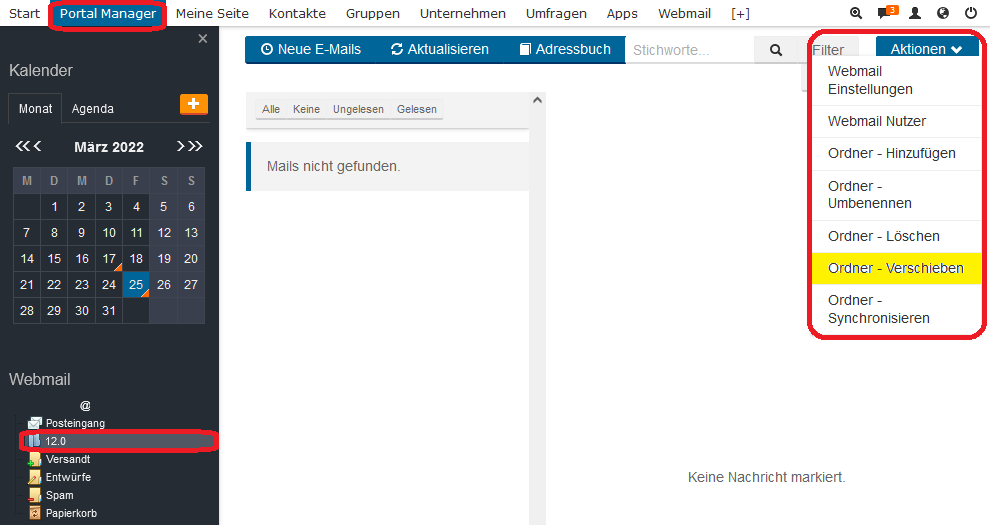Open the Entwürfe folder label

pyautogui.click(x=68, y=477)
